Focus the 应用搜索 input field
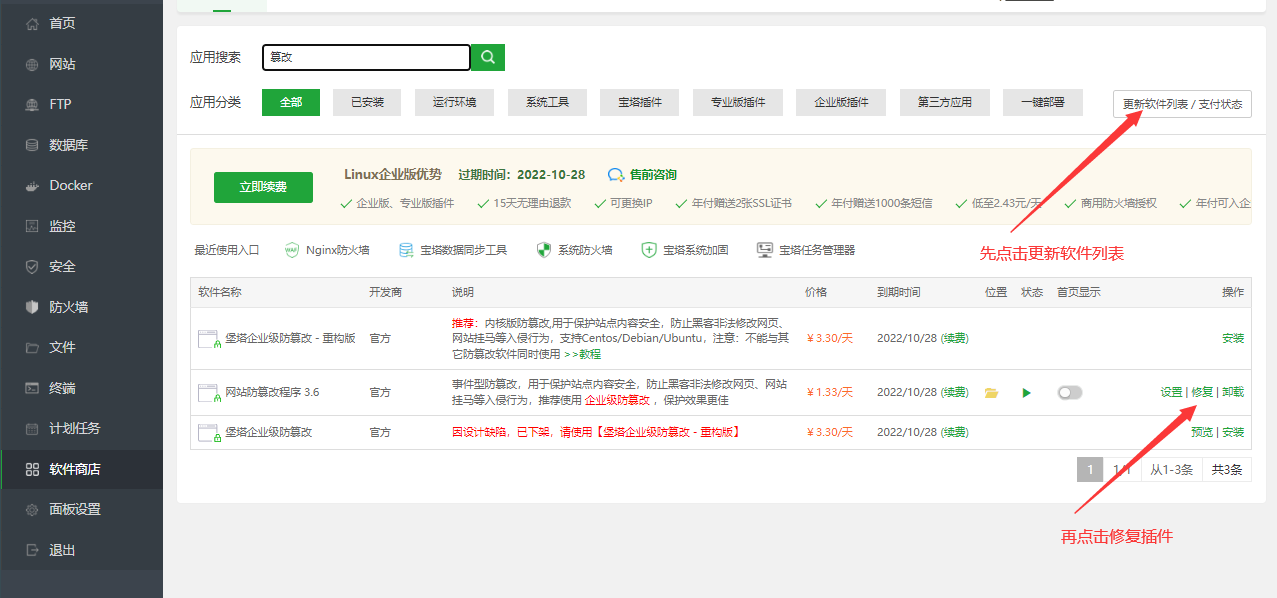1277x598 pixels. (366, 57)
